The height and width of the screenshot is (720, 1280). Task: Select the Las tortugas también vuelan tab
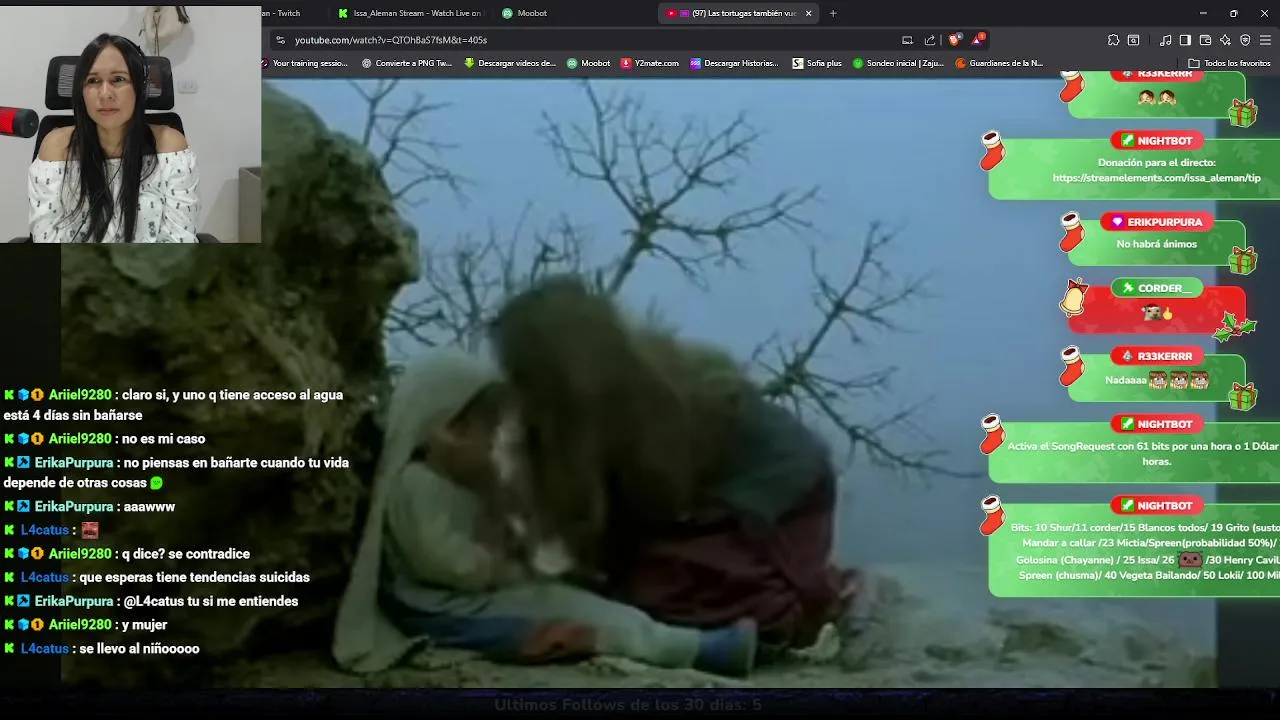coord(738,13)
